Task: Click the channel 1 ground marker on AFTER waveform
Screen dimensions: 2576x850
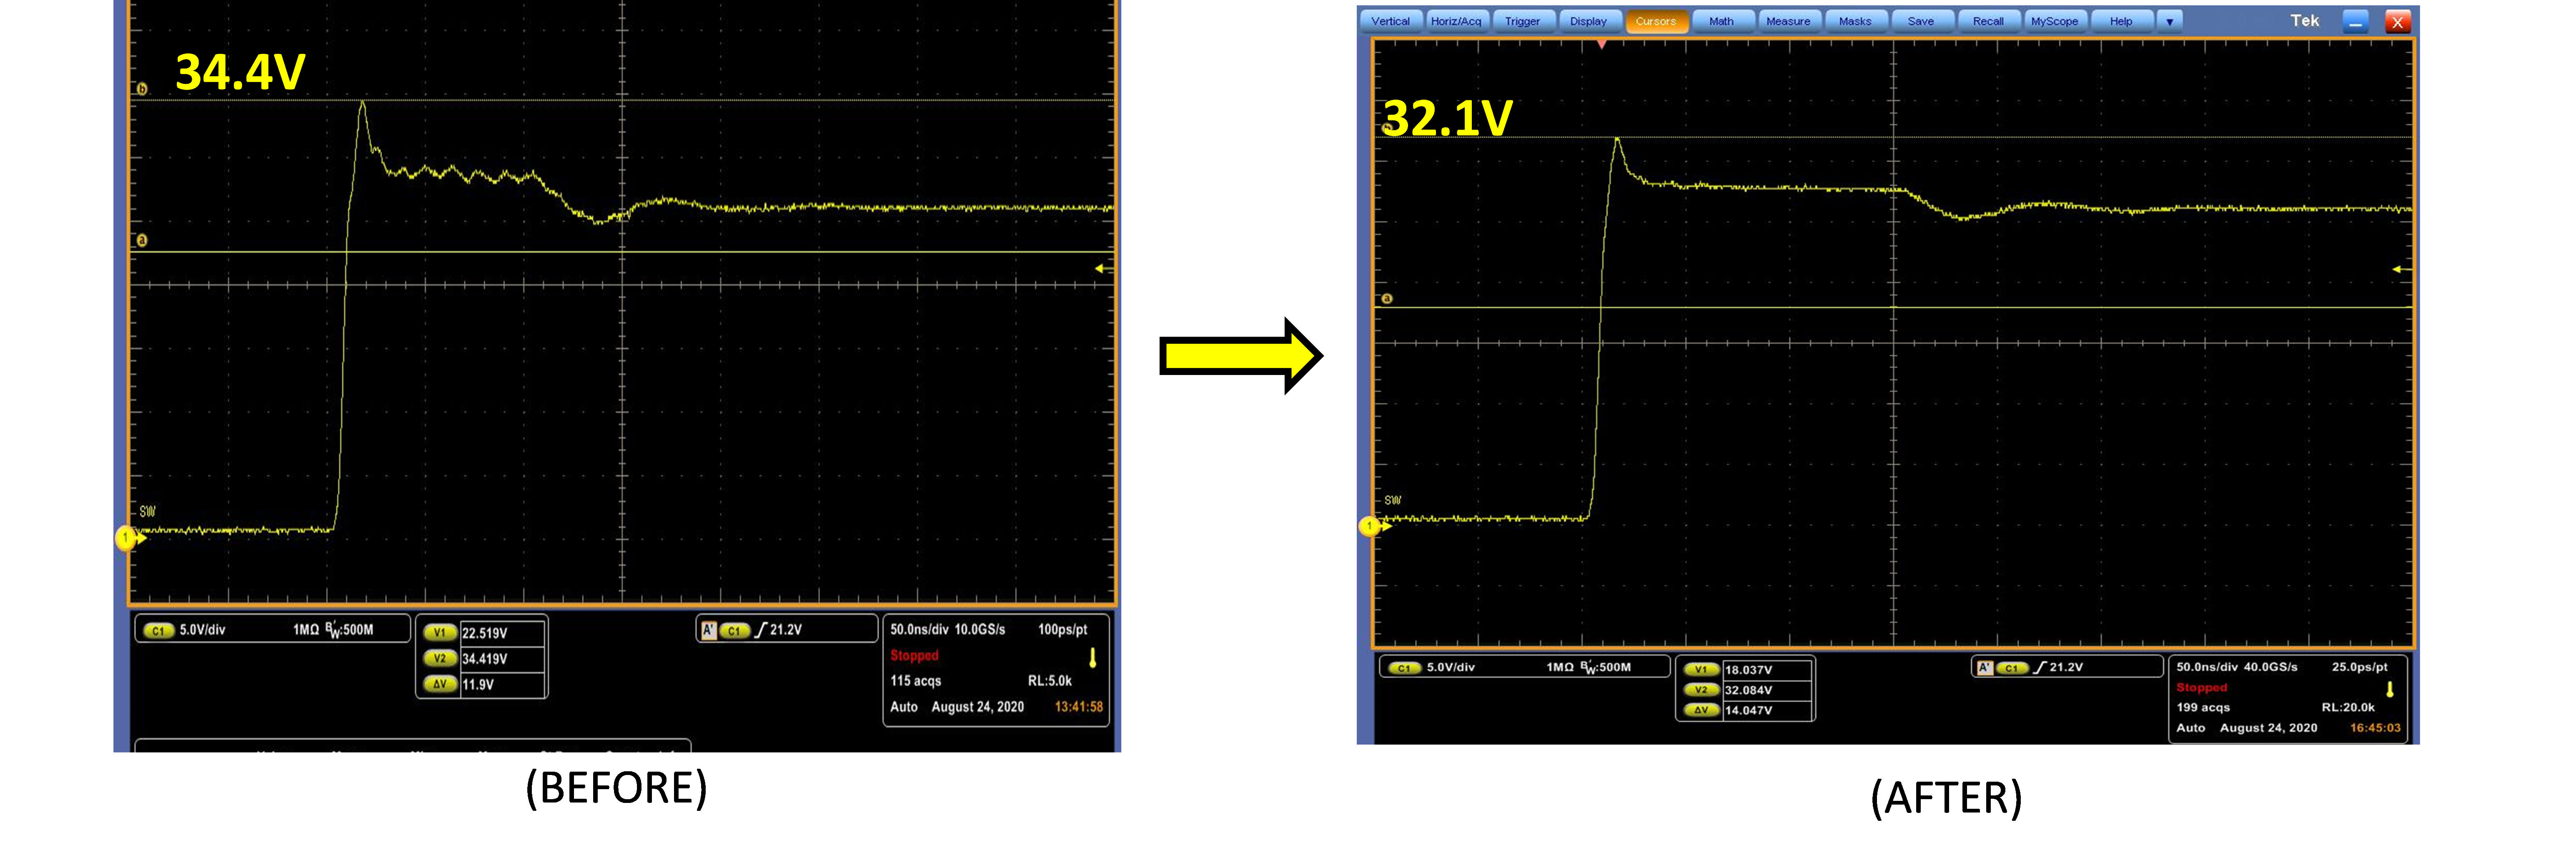Action: [x=1369, y=526]
